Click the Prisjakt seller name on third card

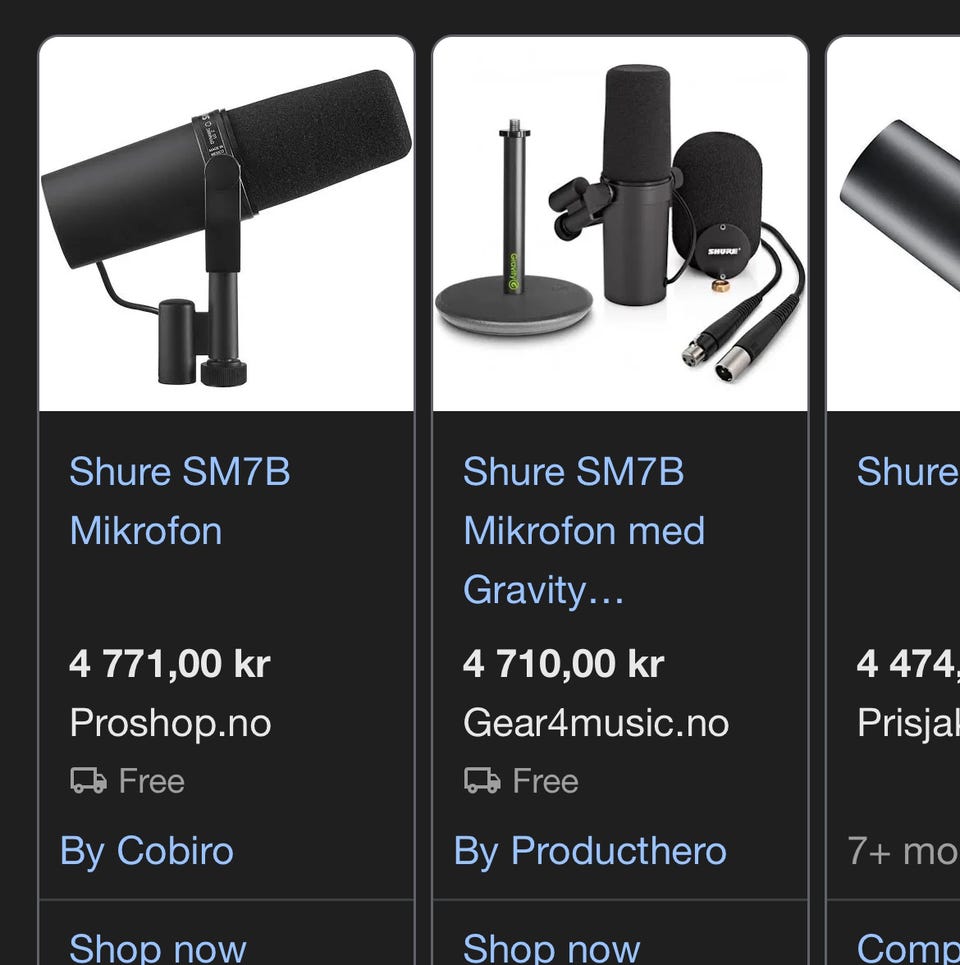coord(908,723)
